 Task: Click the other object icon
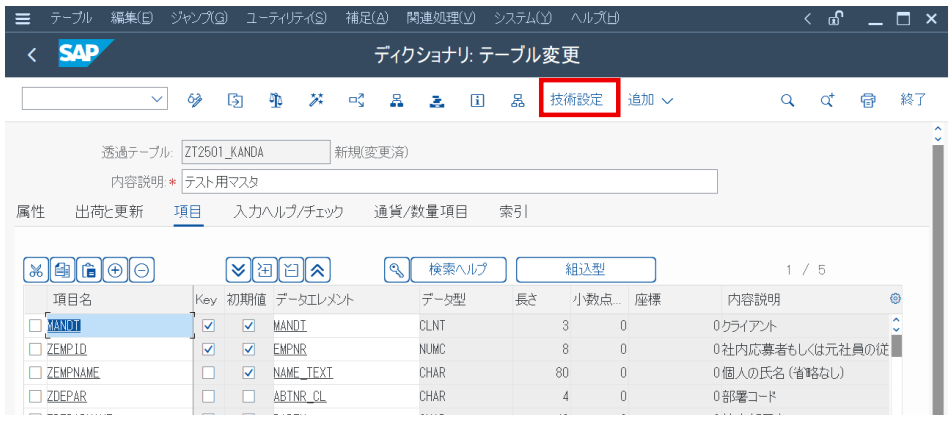coord(235,101)
